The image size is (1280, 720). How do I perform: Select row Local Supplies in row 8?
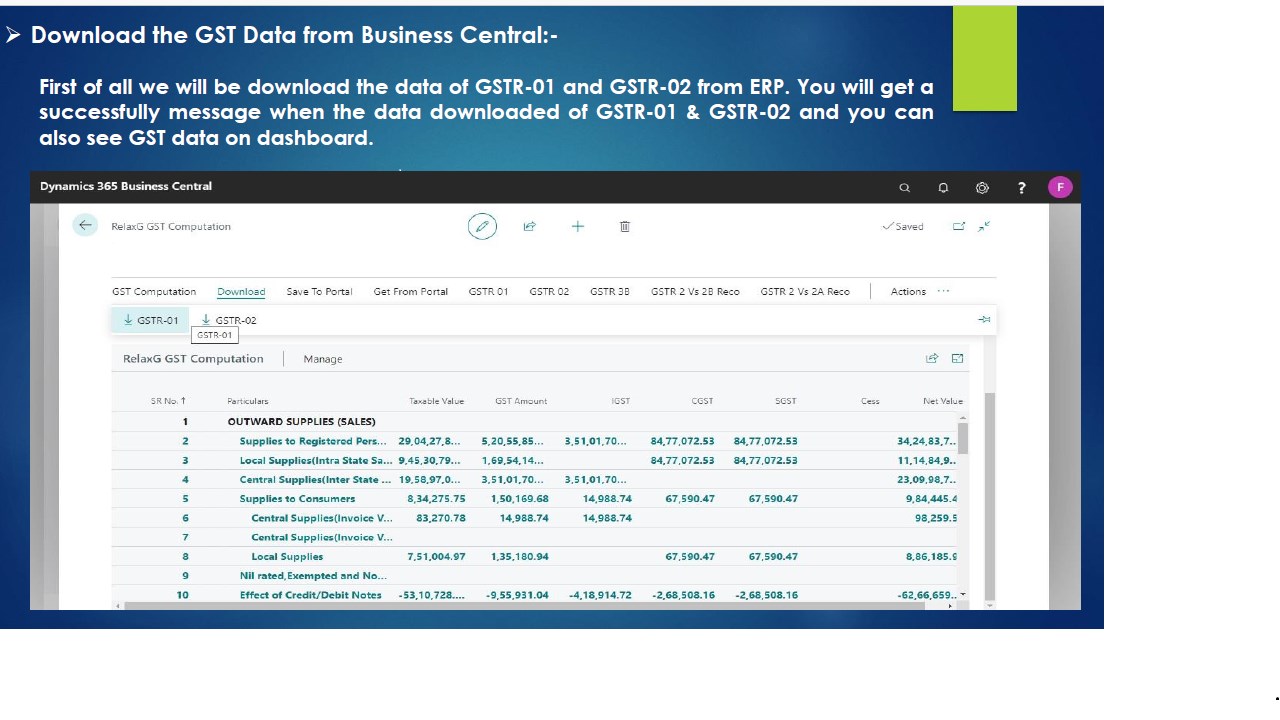tap(535, 557)
